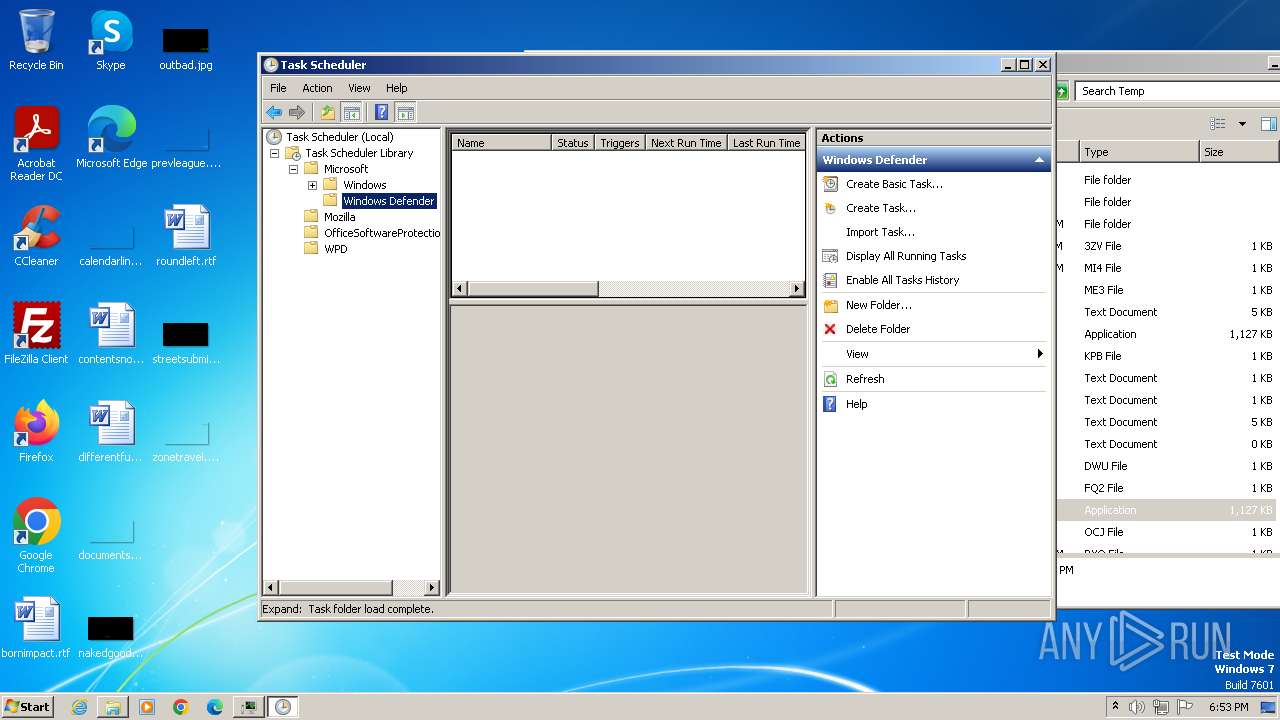Sort task list by Triggers column
This screenshot has height=720, width=1280.
coord(620,143)
